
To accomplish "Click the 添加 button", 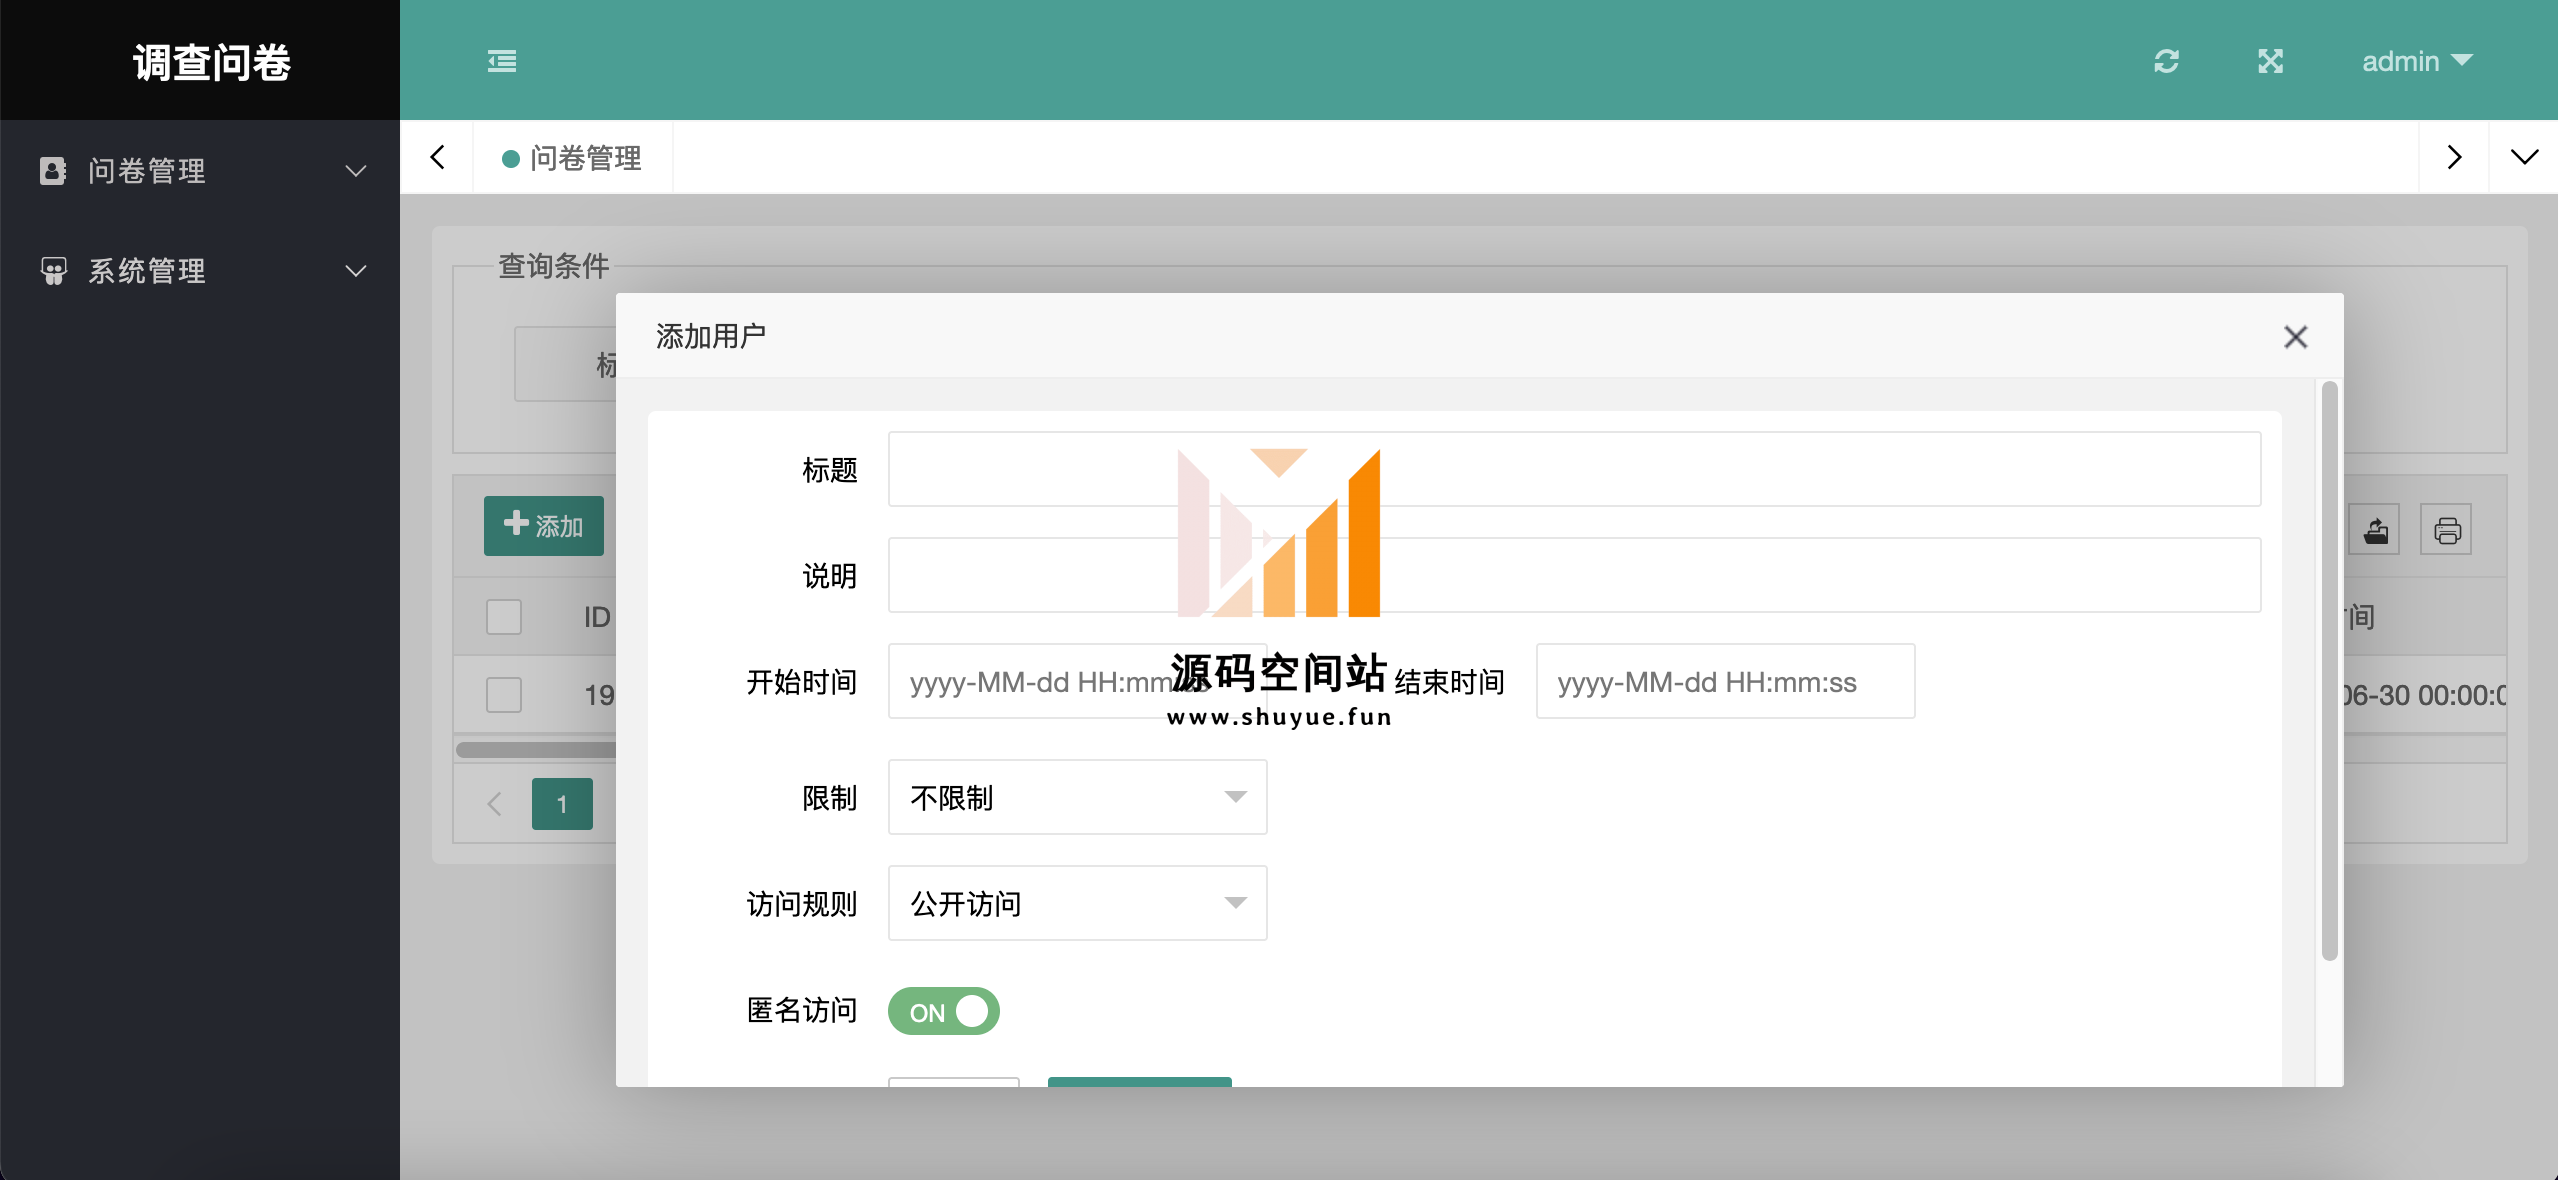I will point(544,526).
